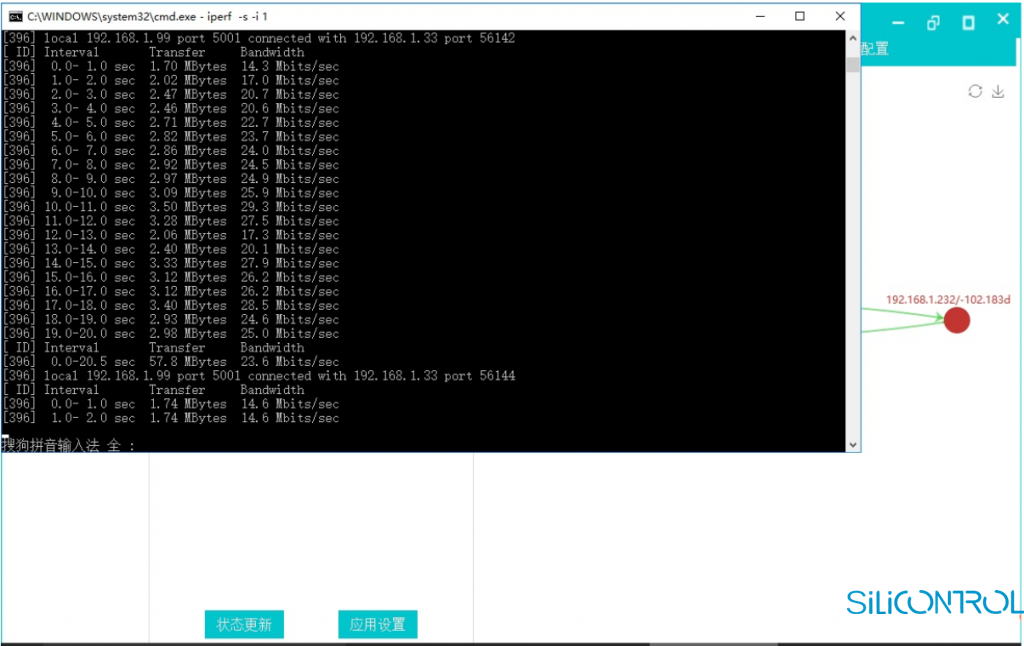Click the 17.0-18.0 sec 28.5 Mbits/sec row
Screen dimensions: 1024x646
click(x=171, y=306)
